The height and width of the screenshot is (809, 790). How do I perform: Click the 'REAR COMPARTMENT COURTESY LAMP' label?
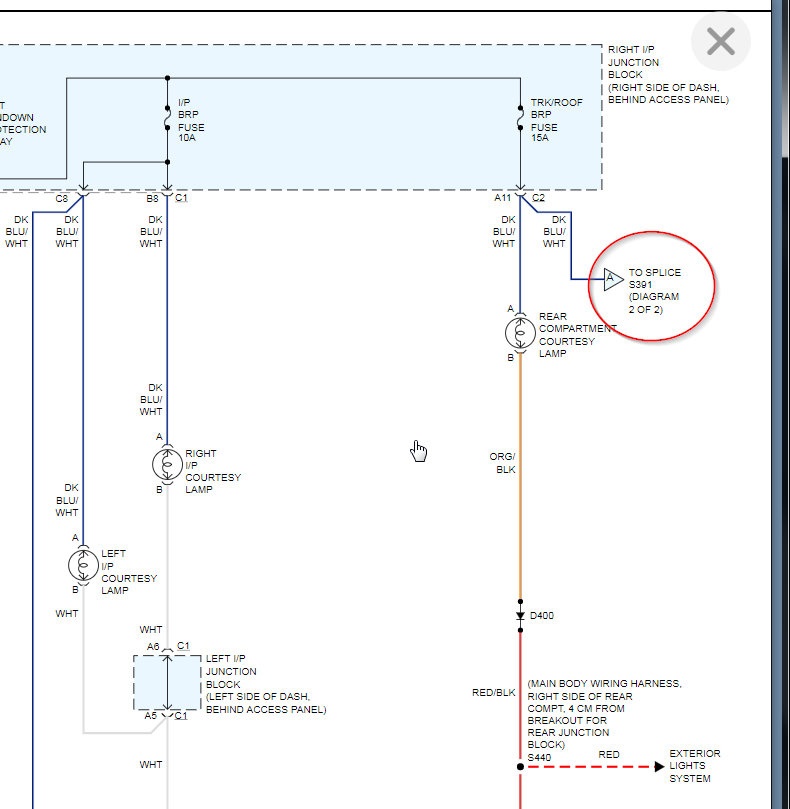[x=577, y=335]
